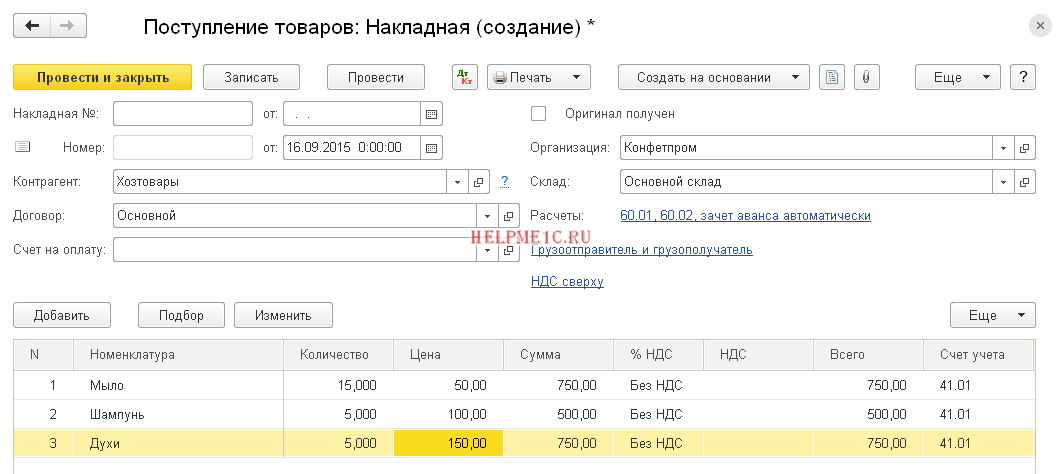Screen dimensions: 1062x474
Task: Open the document report icon beside Создать на основании
Action: click(x=832, y=77)
